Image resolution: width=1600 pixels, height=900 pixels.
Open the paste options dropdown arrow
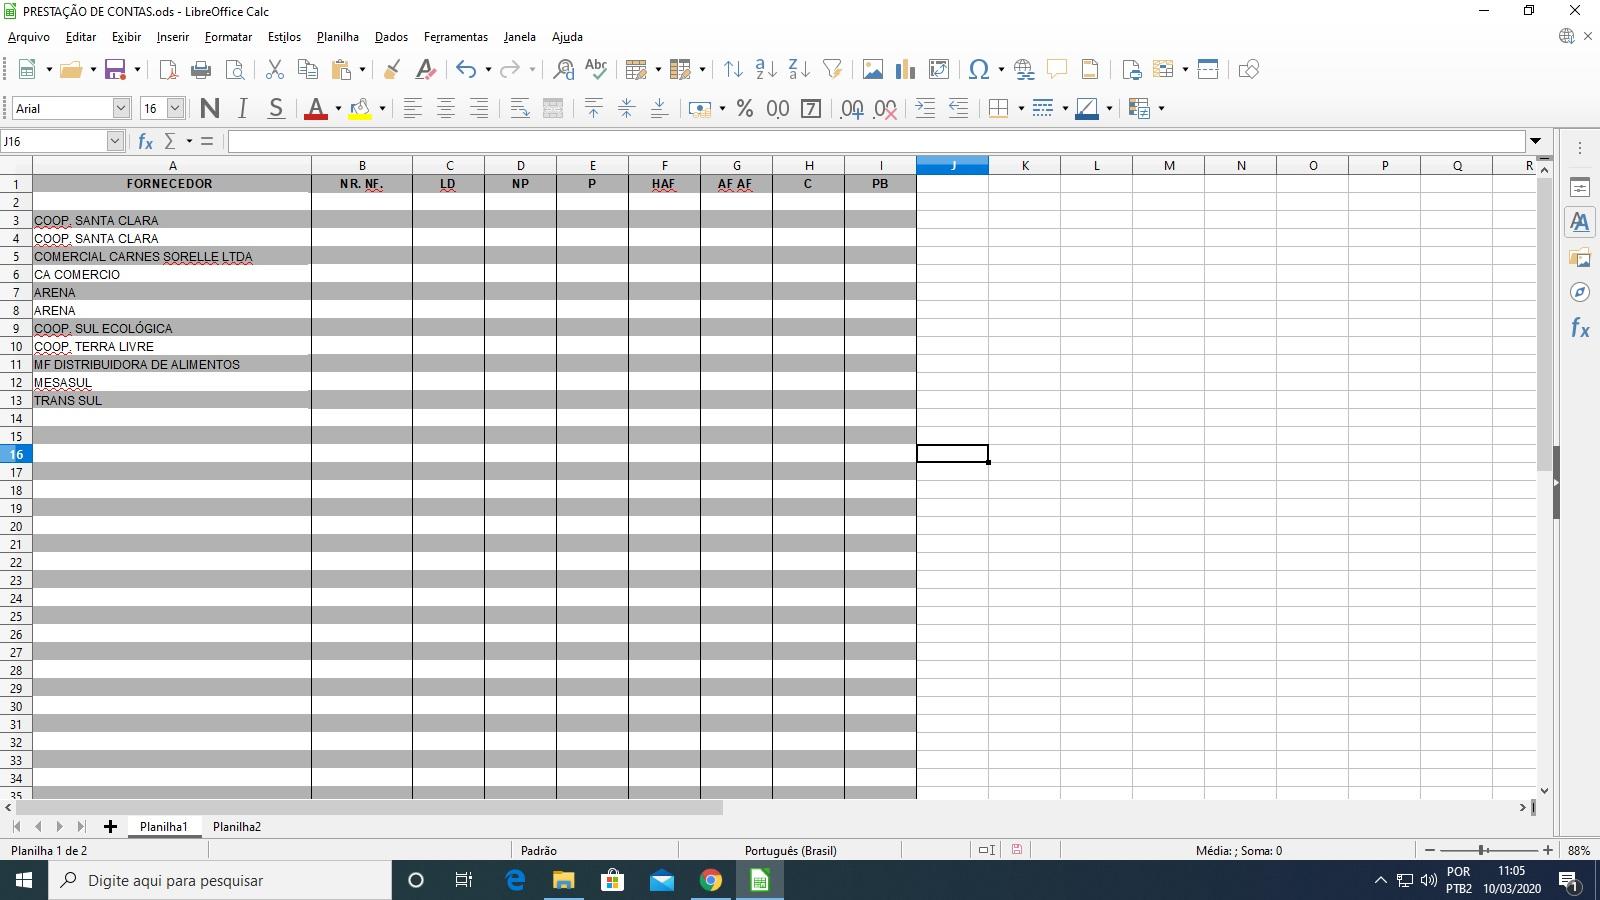[362, 69]
